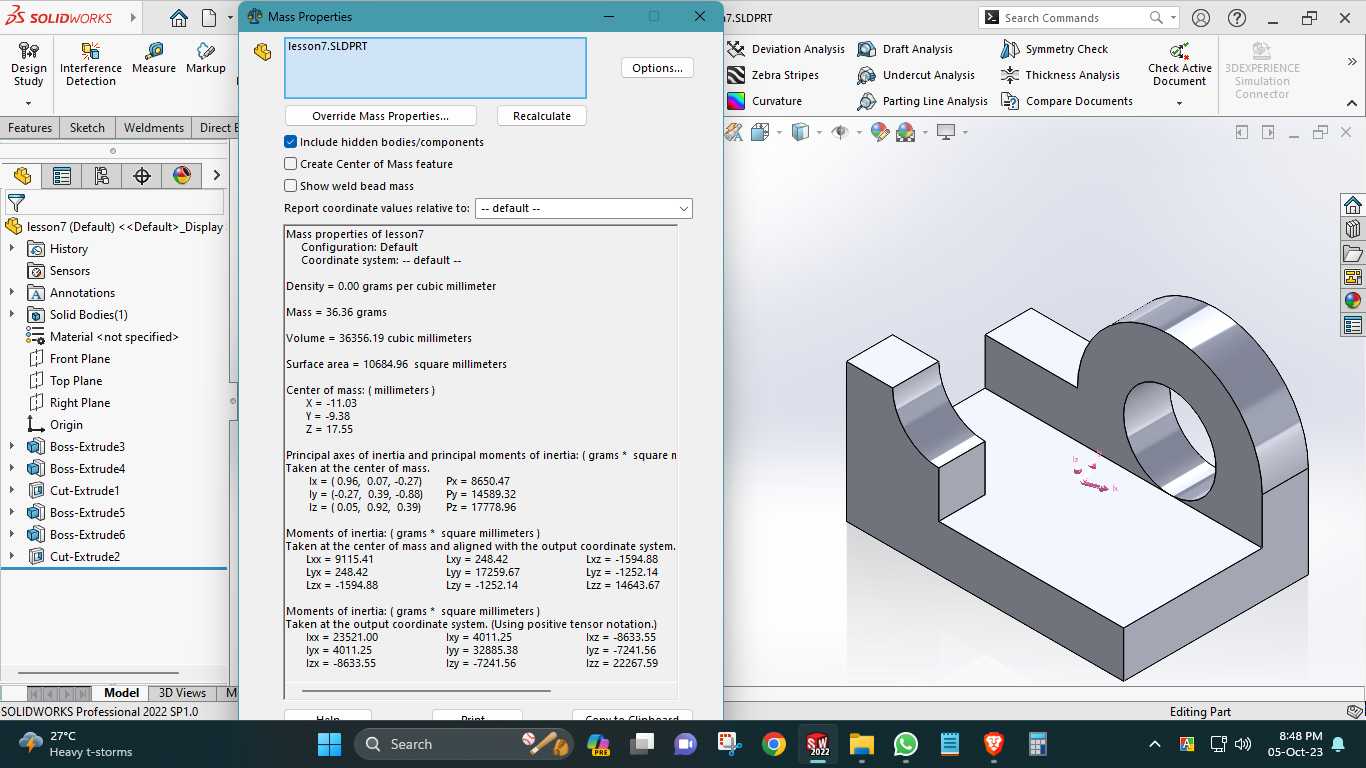Open the PropertyManager tab
The width and height of the screenshot is (1366, 768).
point(62,176)
